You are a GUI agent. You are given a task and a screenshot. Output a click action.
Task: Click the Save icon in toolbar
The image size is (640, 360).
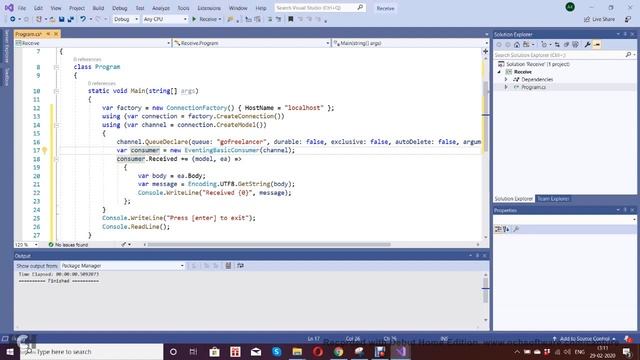point(62,19)
